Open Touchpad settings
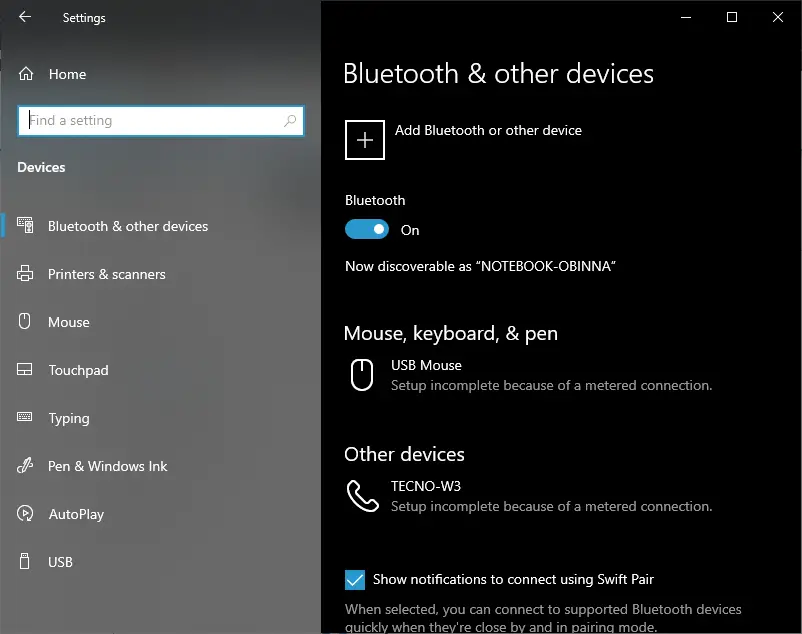Image resolution: width=802 pixels, height=634 pixels. click(x=78, y=370)
